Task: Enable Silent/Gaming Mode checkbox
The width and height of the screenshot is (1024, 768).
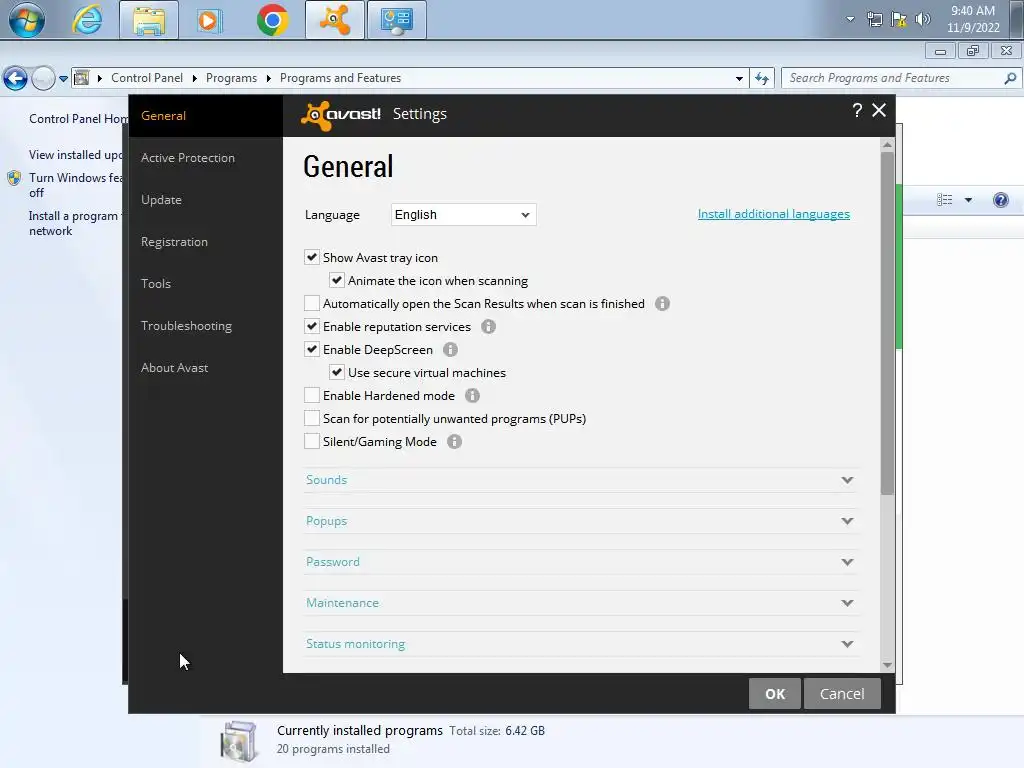Action: [x=312, y=441]
